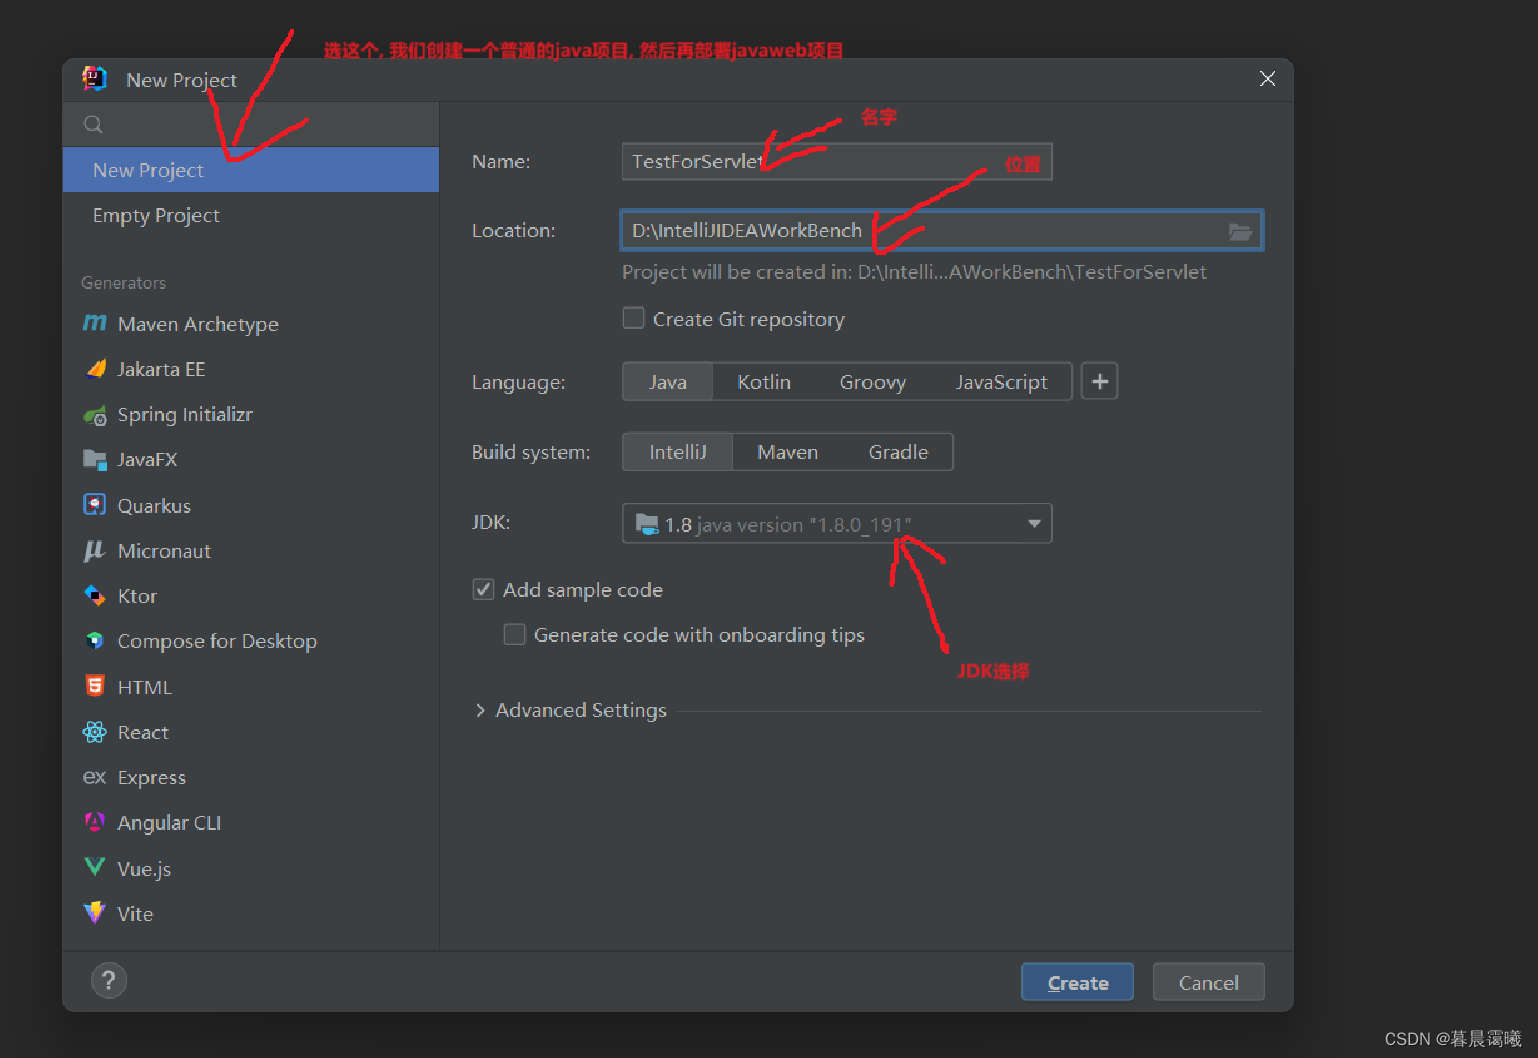Open the Location folder browse icon

coord(1240,231)
